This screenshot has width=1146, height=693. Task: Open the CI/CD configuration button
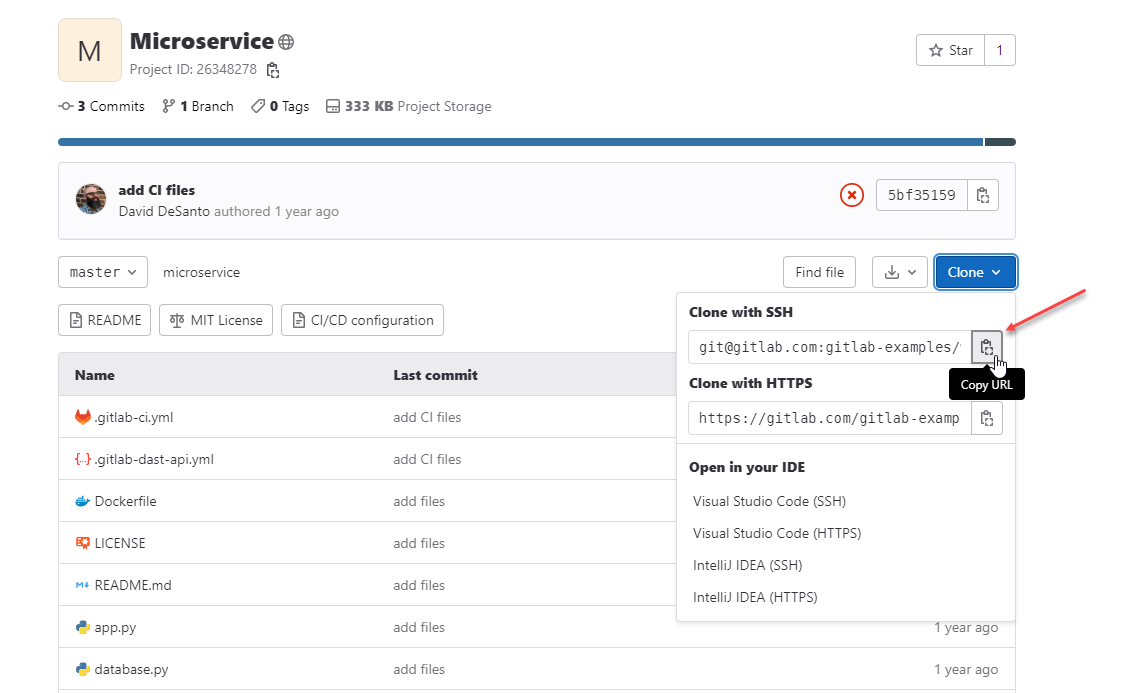coord(363,320)
